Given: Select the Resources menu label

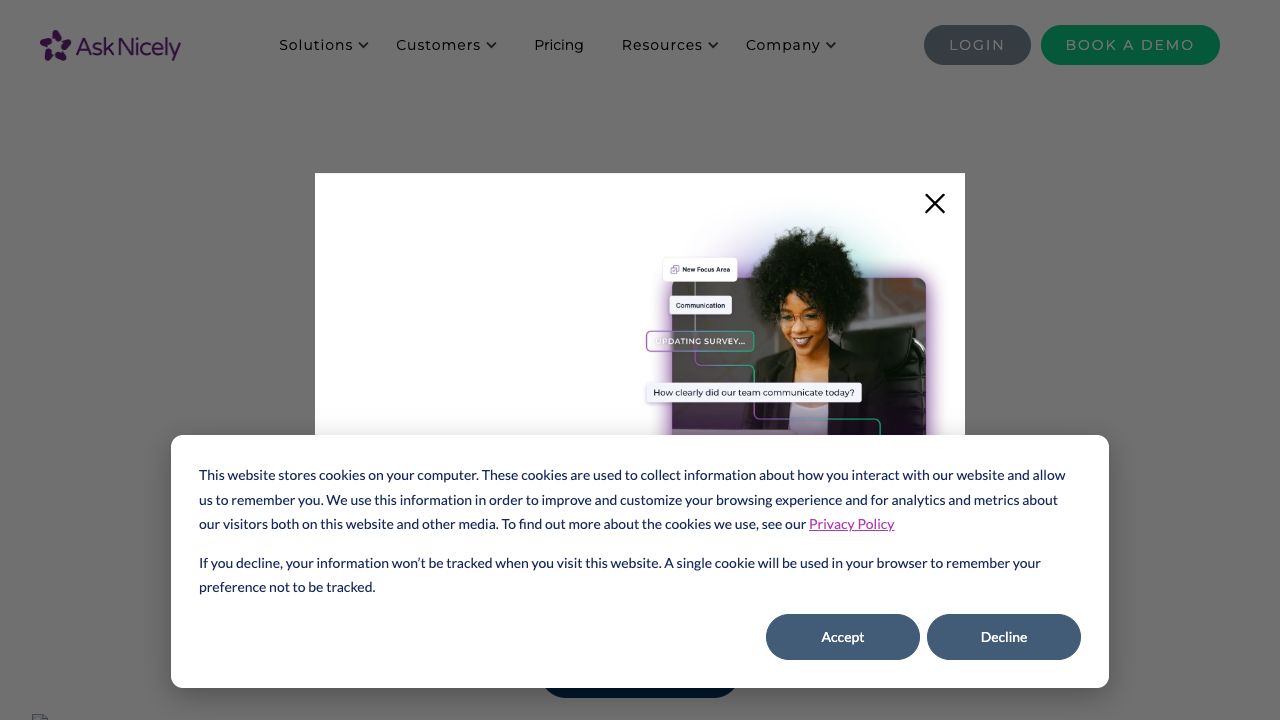Looking at the screenshot, I should 662,45.
